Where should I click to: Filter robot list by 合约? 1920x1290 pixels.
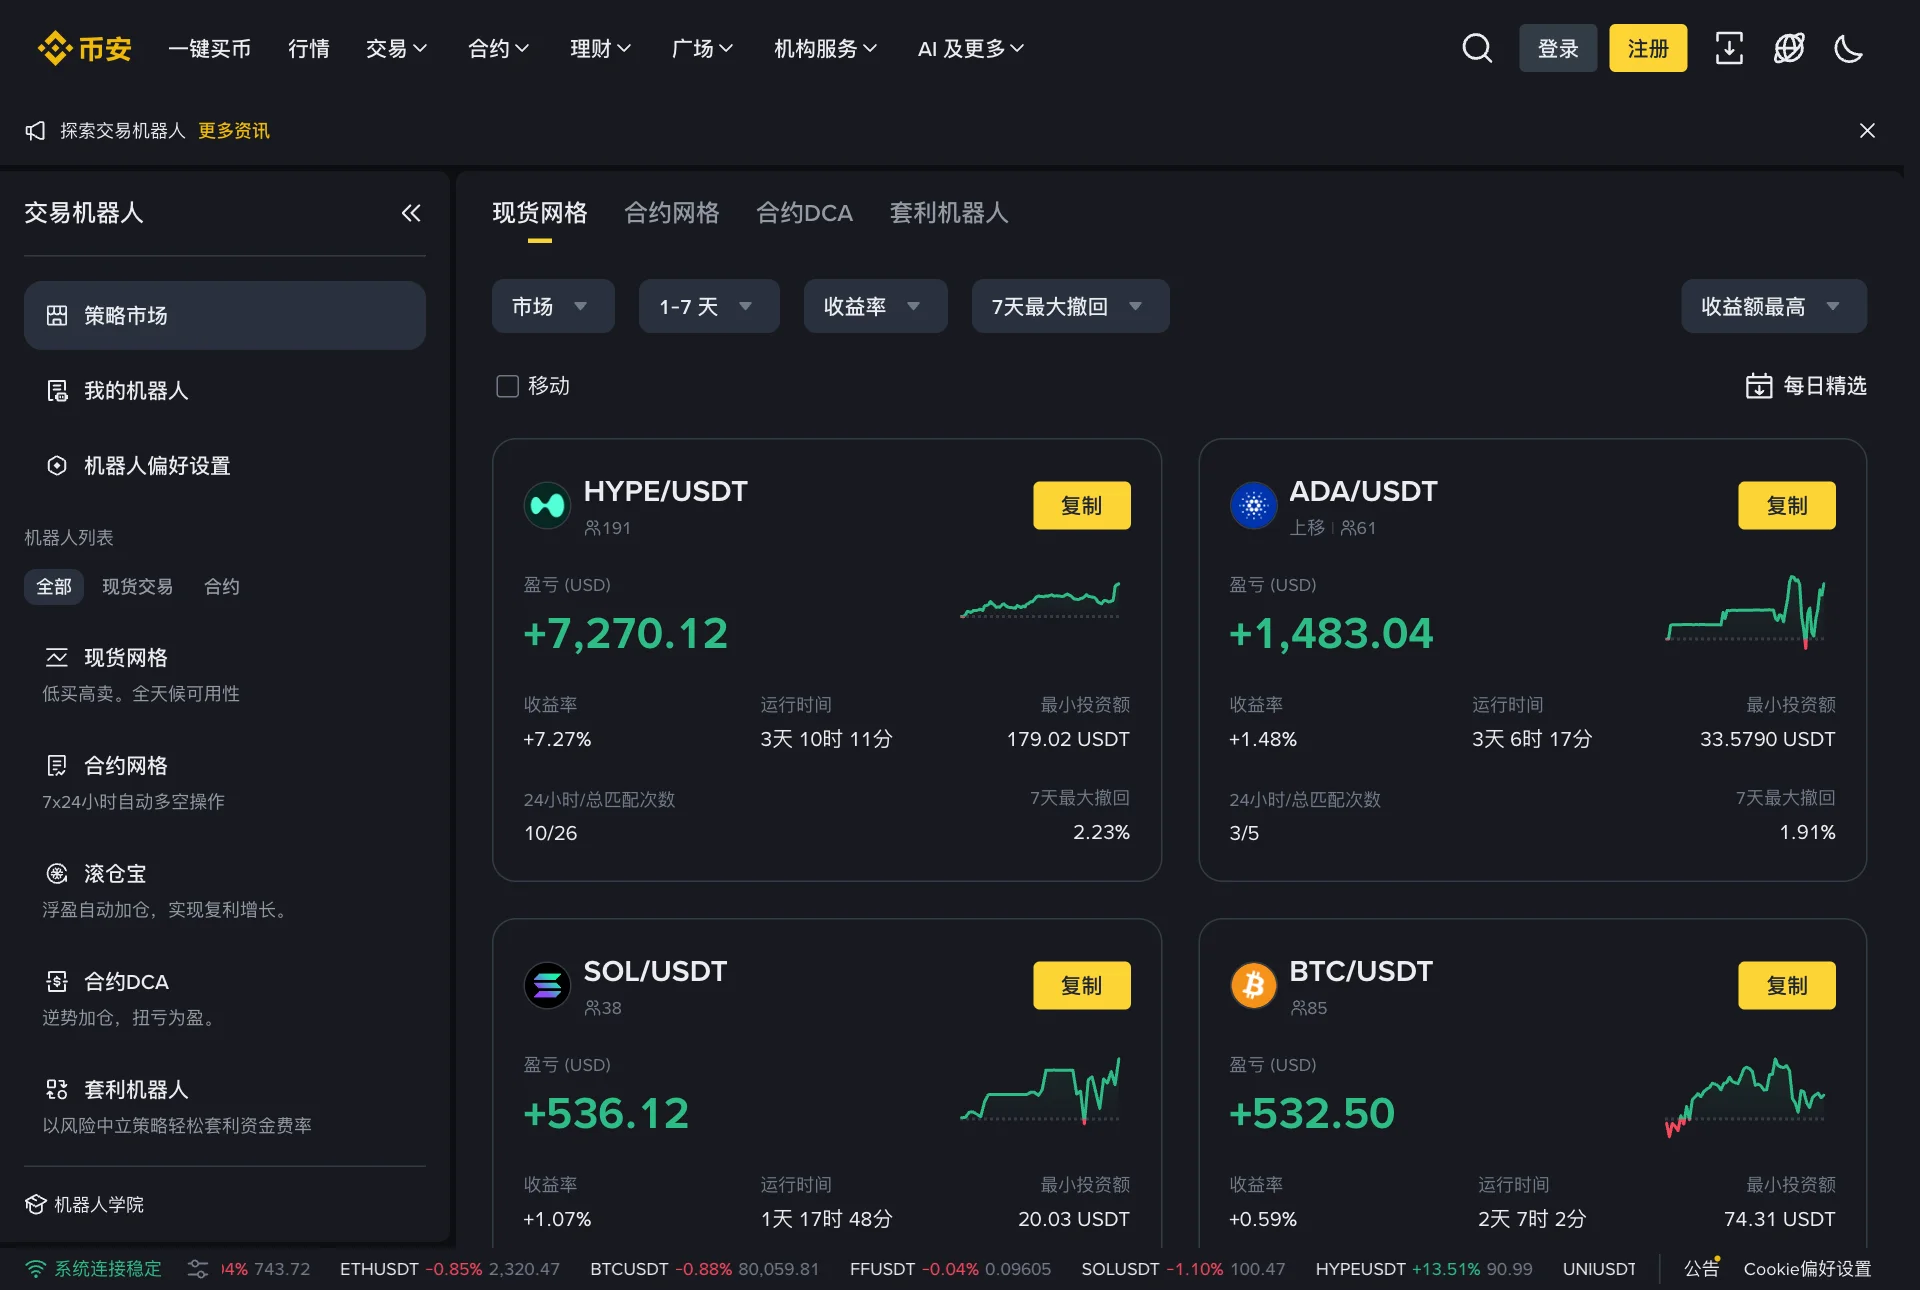click(222, 587)
